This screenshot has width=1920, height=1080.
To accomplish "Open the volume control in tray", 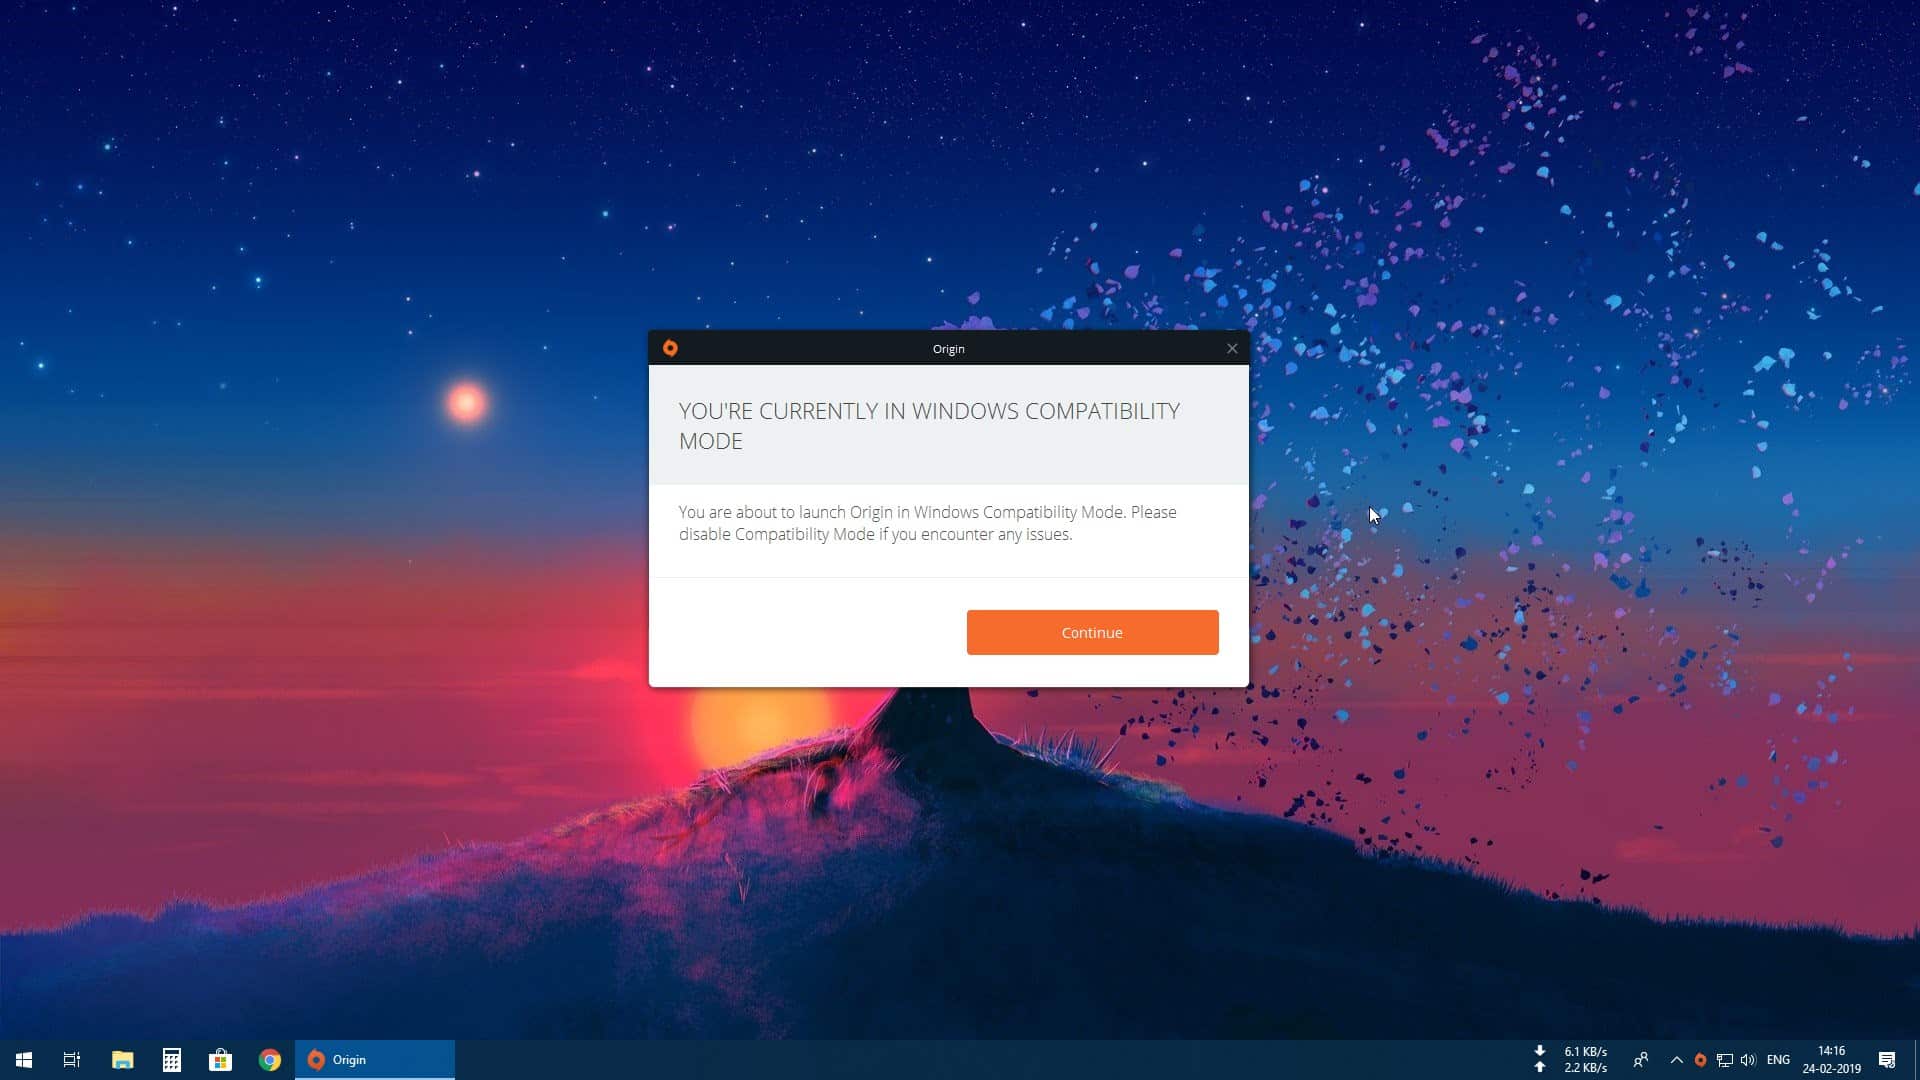I will coord(1748,1060).
